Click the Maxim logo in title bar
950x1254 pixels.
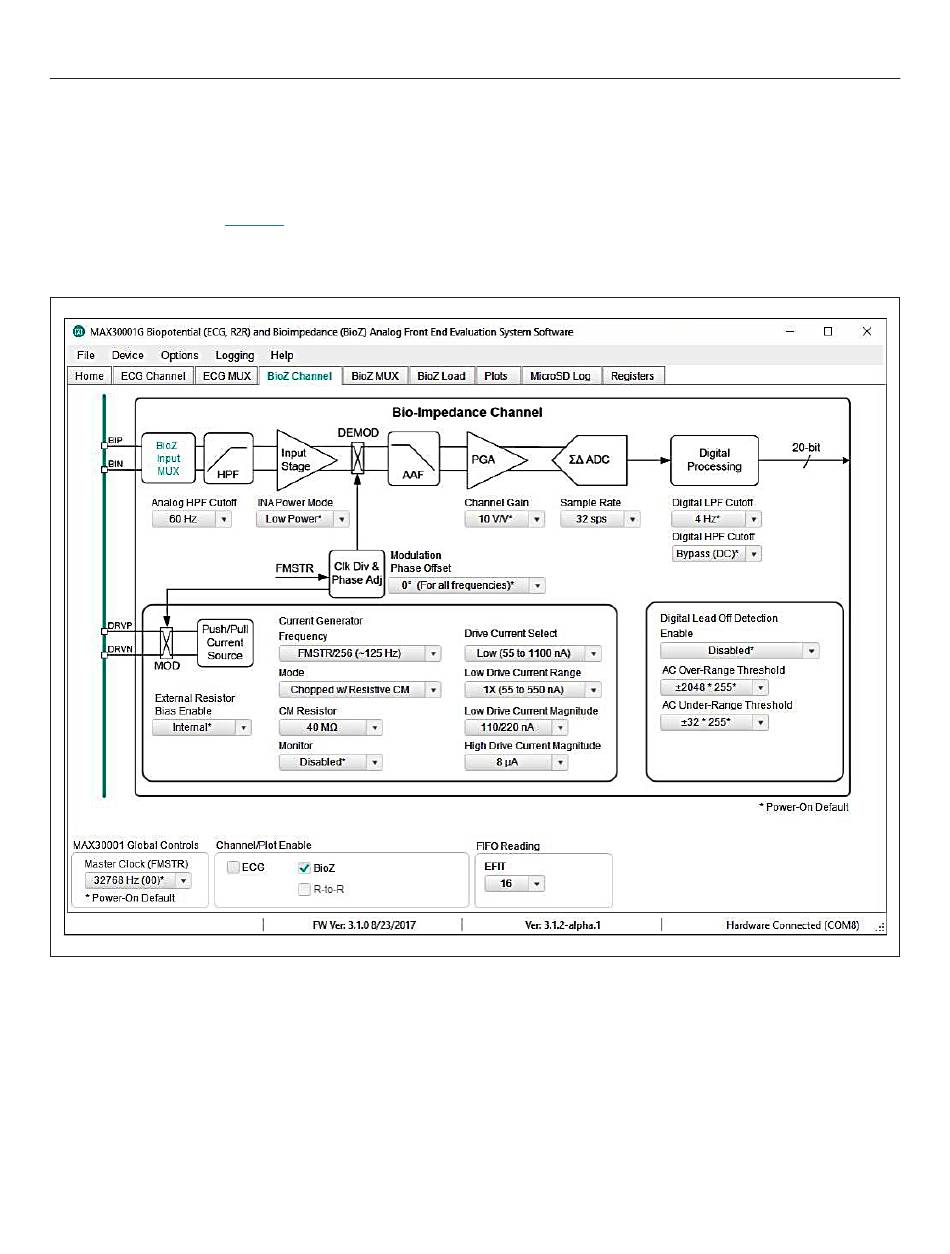[x=78, y=332]
